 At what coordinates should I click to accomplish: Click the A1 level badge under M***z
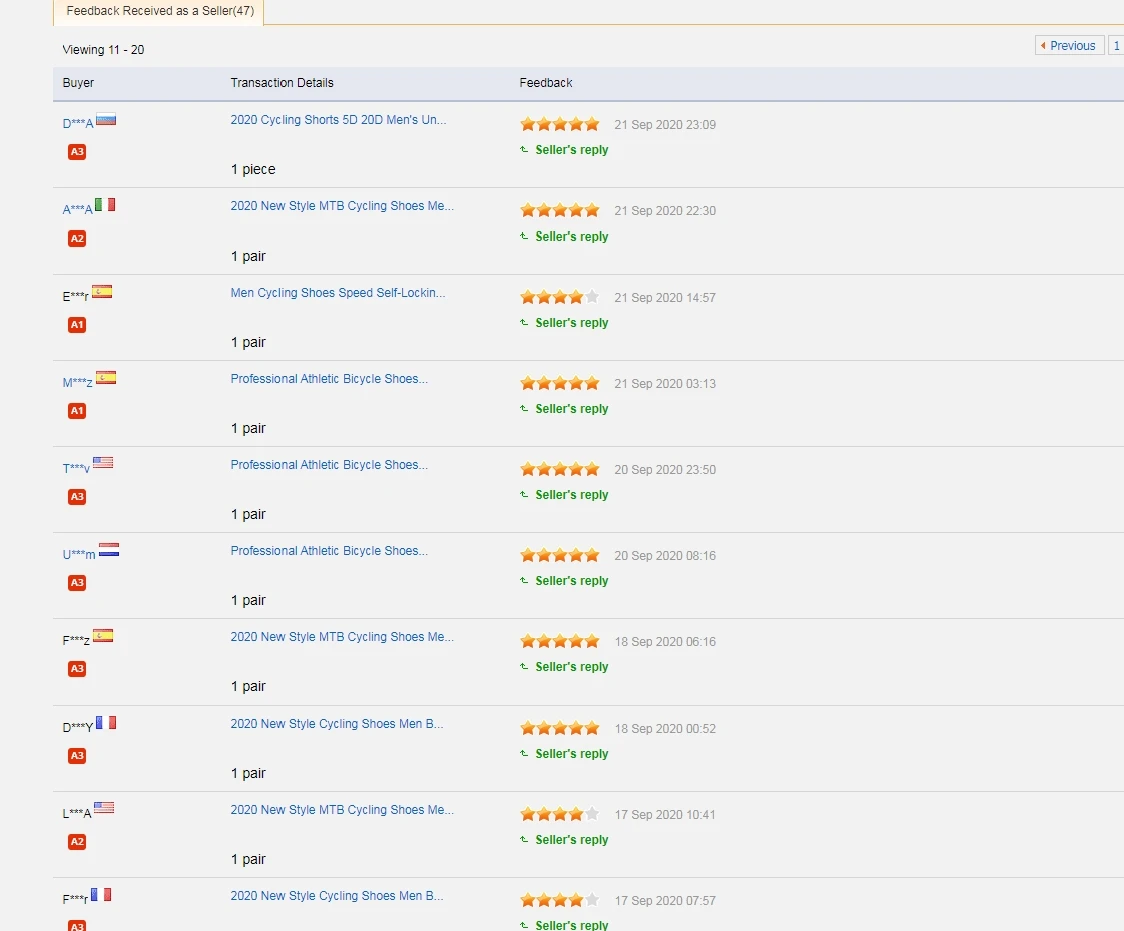click(77, 411)
